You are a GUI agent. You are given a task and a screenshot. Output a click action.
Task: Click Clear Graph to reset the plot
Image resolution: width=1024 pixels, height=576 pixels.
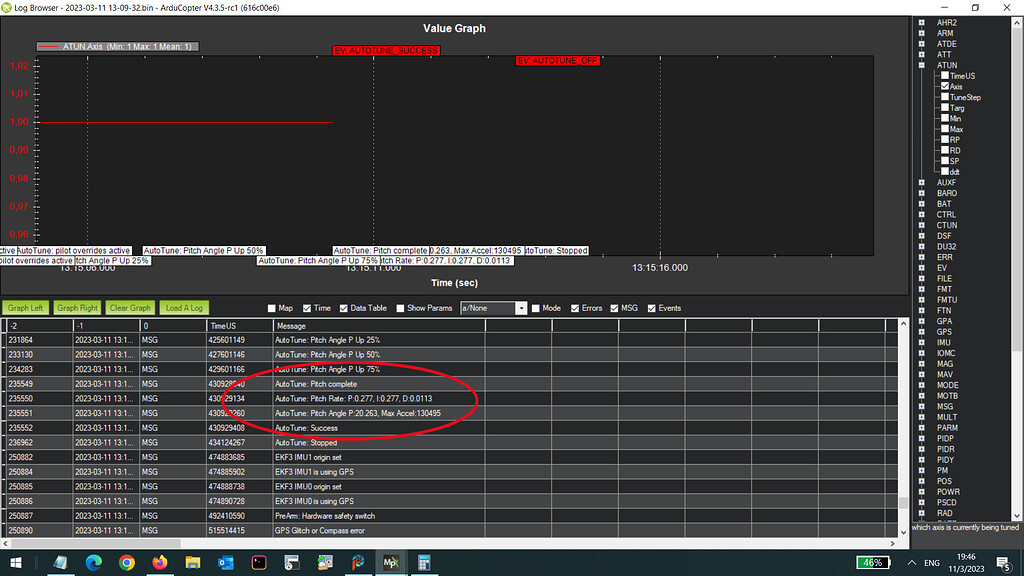(x=129, y=307)
